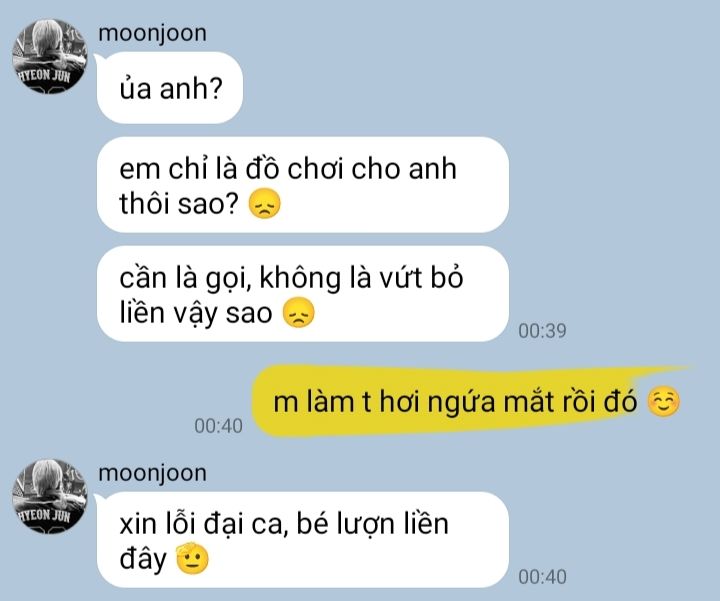720x601 pixels.
Task: Open moonjoon's top profile avatar
Action: [x=50, y=56]
